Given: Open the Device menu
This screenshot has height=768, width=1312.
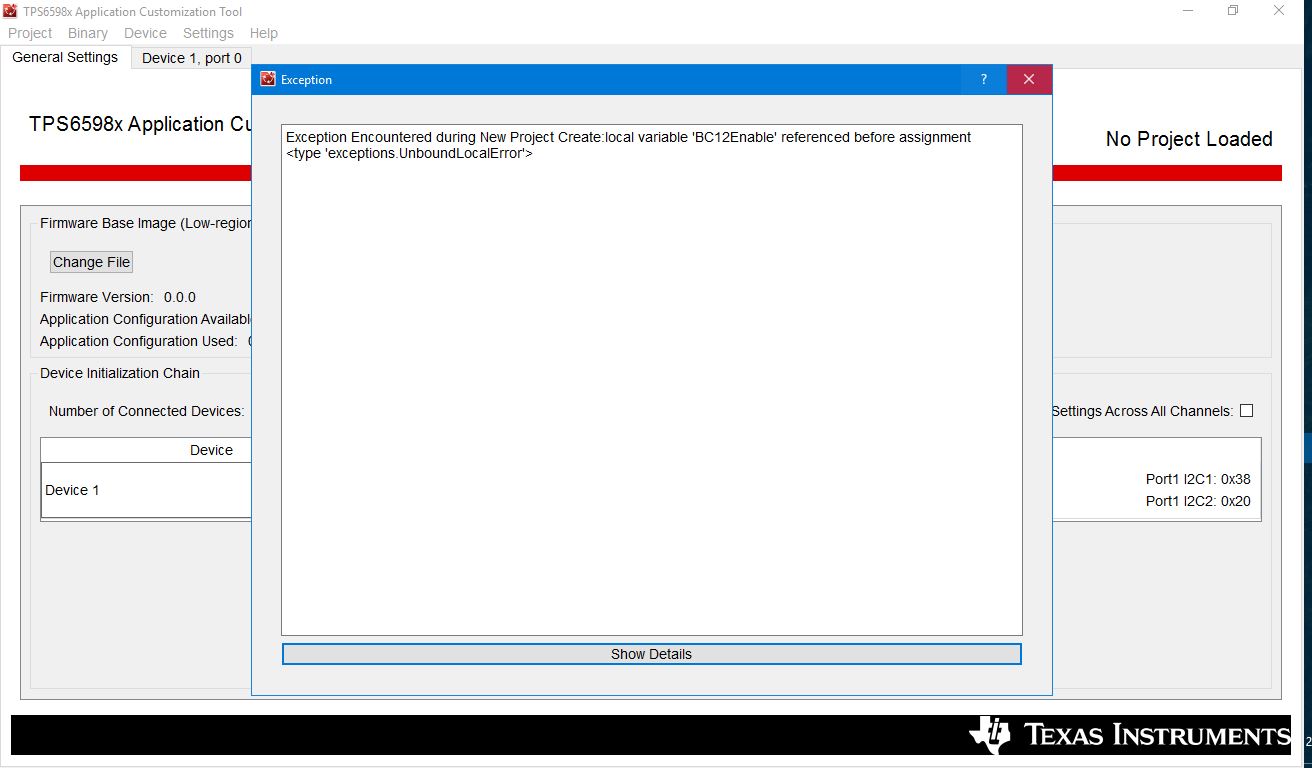Looking at the screenshot, I should pos(145,33).
